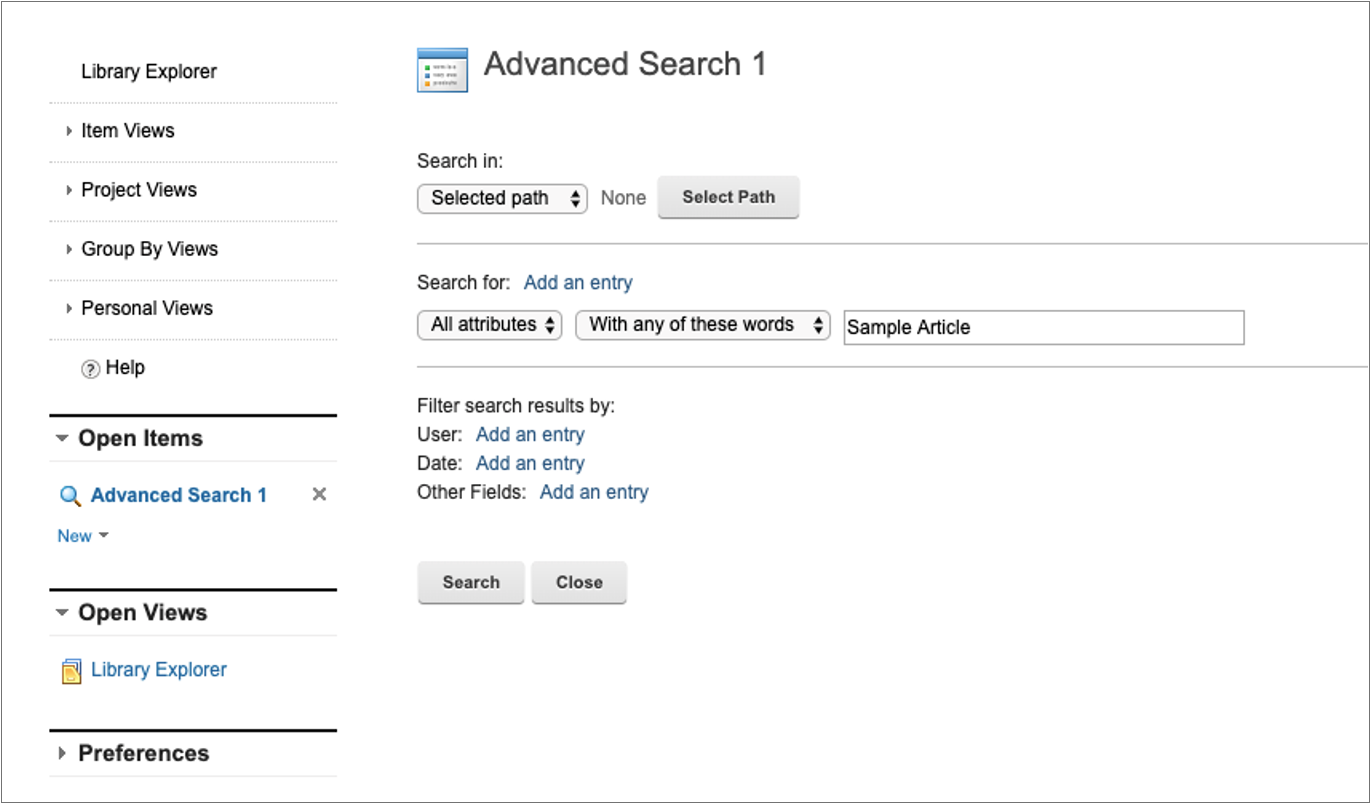Add an entry for the User filter
Screen dimensions: 1371x804
[530, 435]
